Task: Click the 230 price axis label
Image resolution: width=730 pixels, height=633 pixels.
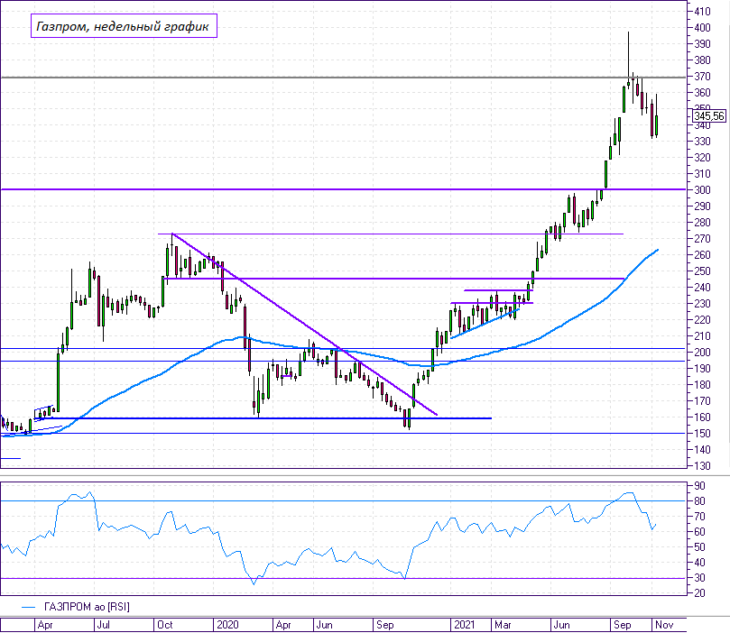Action: (x=702, y=303)
